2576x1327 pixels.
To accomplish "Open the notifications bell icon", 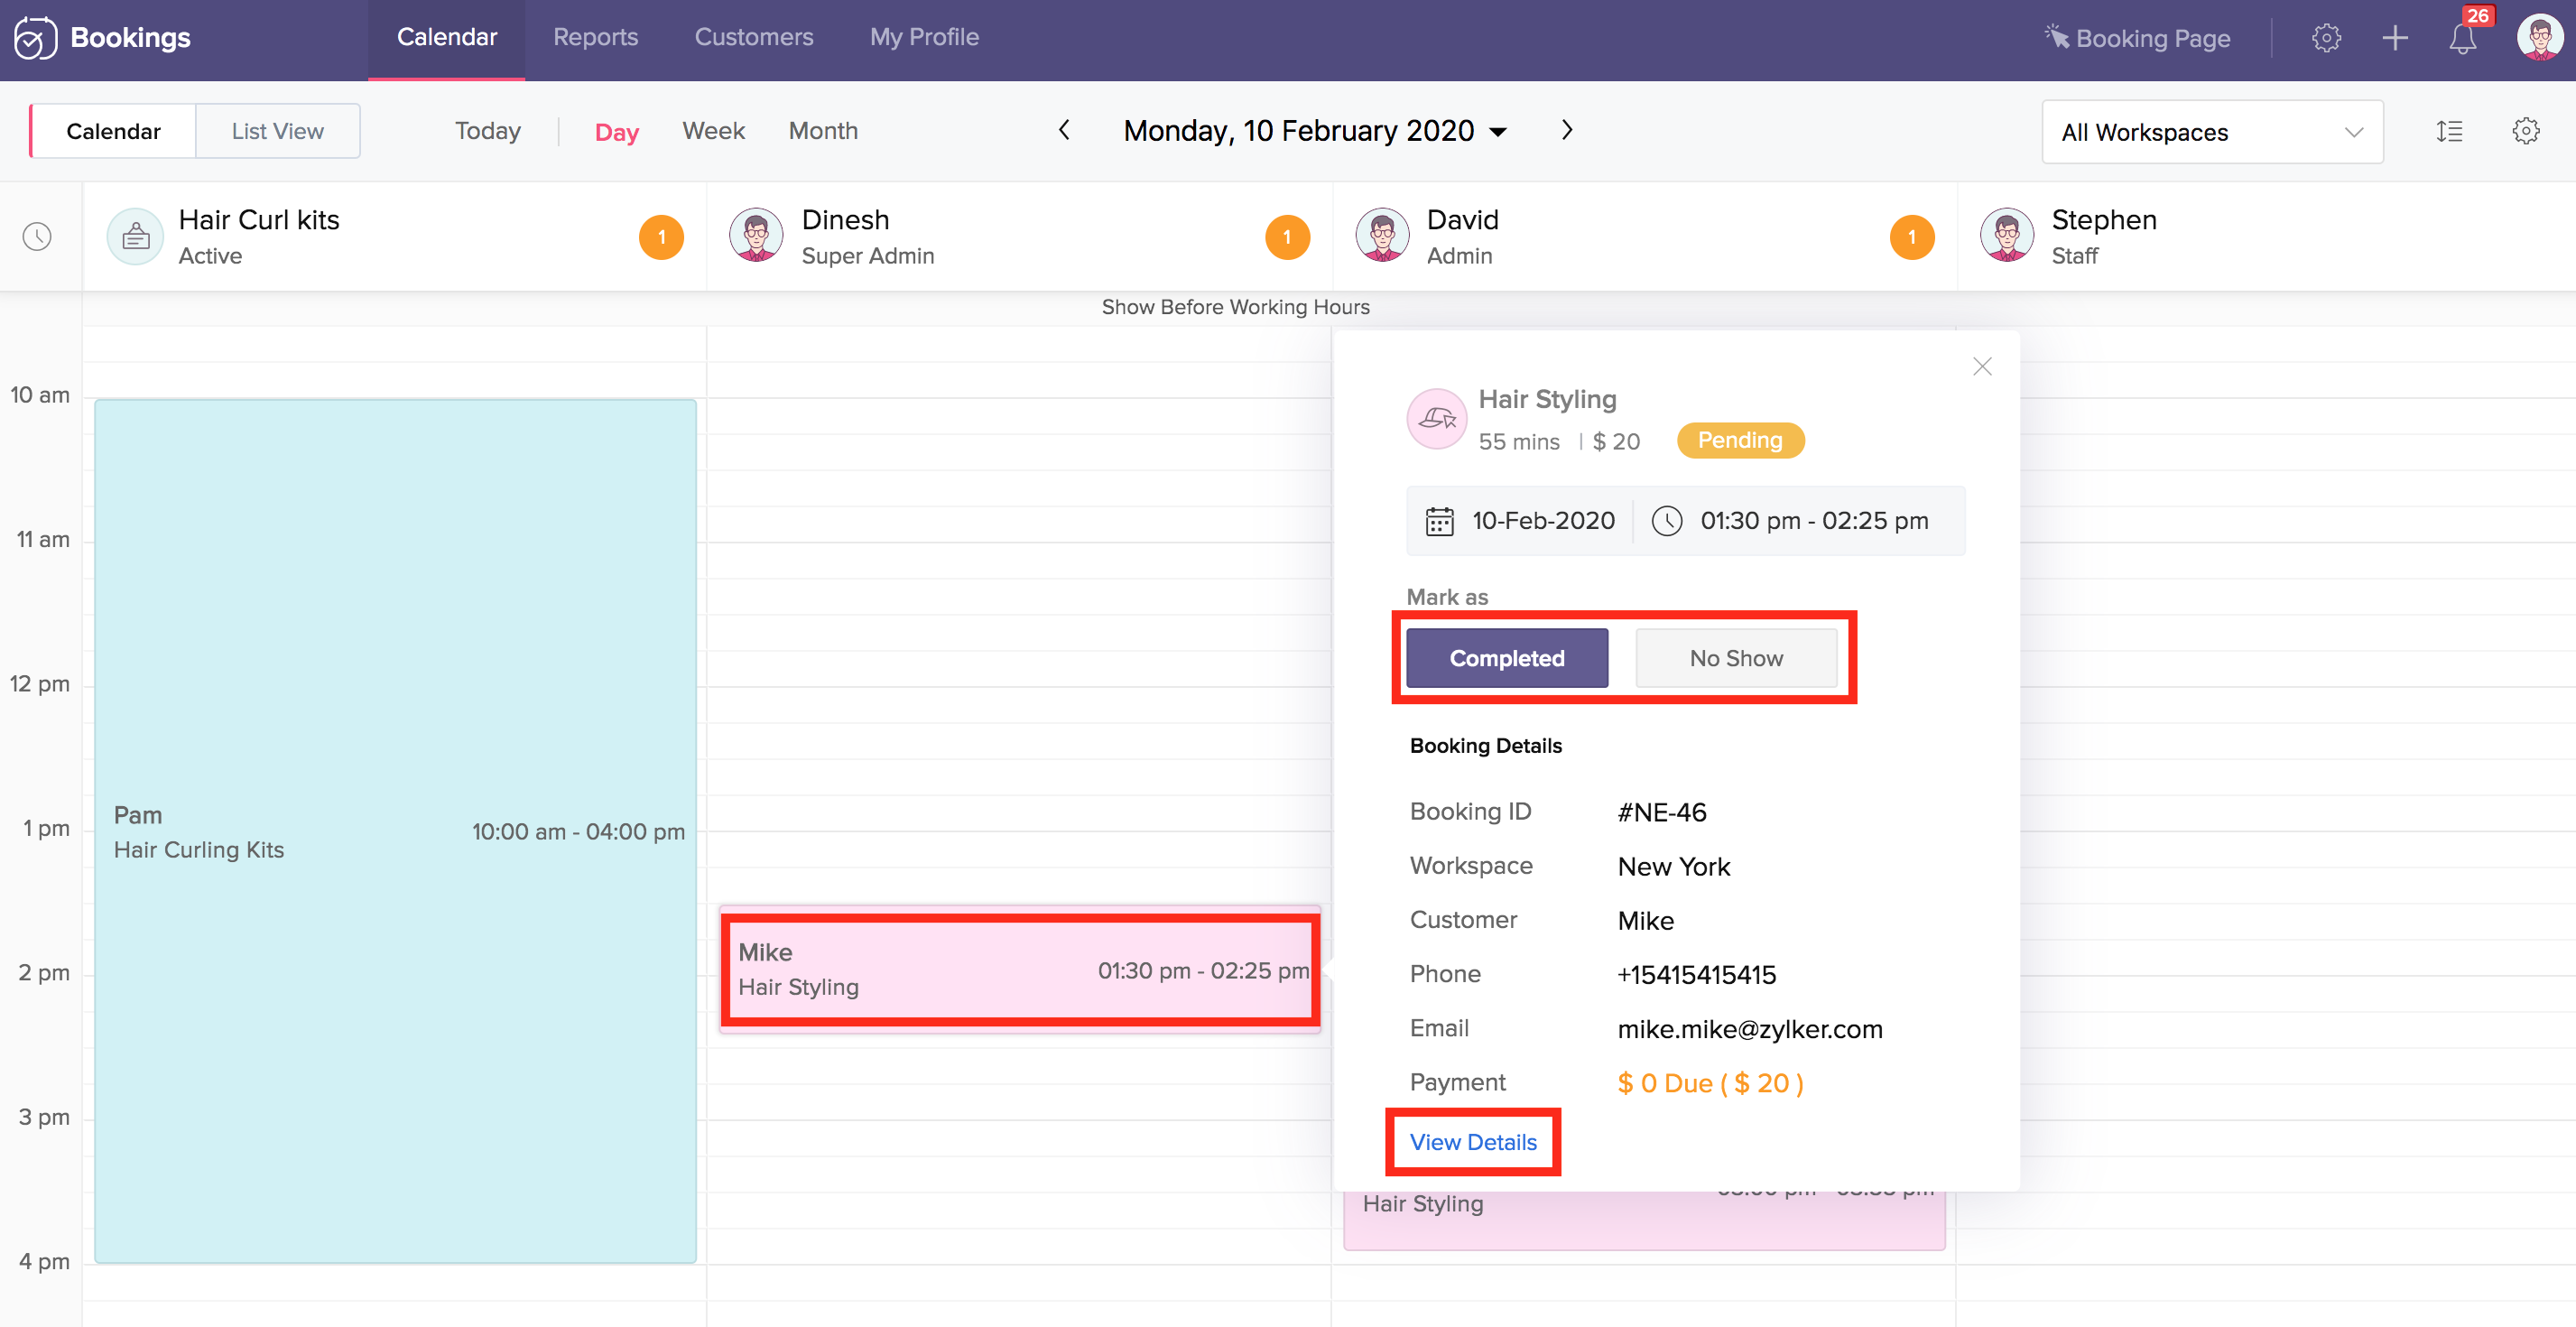I will (2462, 39).
